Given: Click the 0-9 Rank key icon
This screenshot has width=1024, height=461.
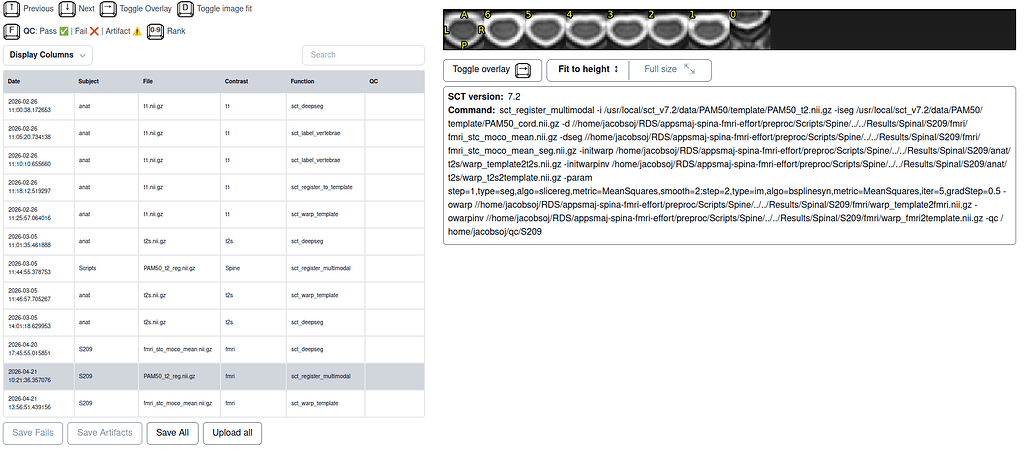Looking at the screenshot, I should point(155,31).
